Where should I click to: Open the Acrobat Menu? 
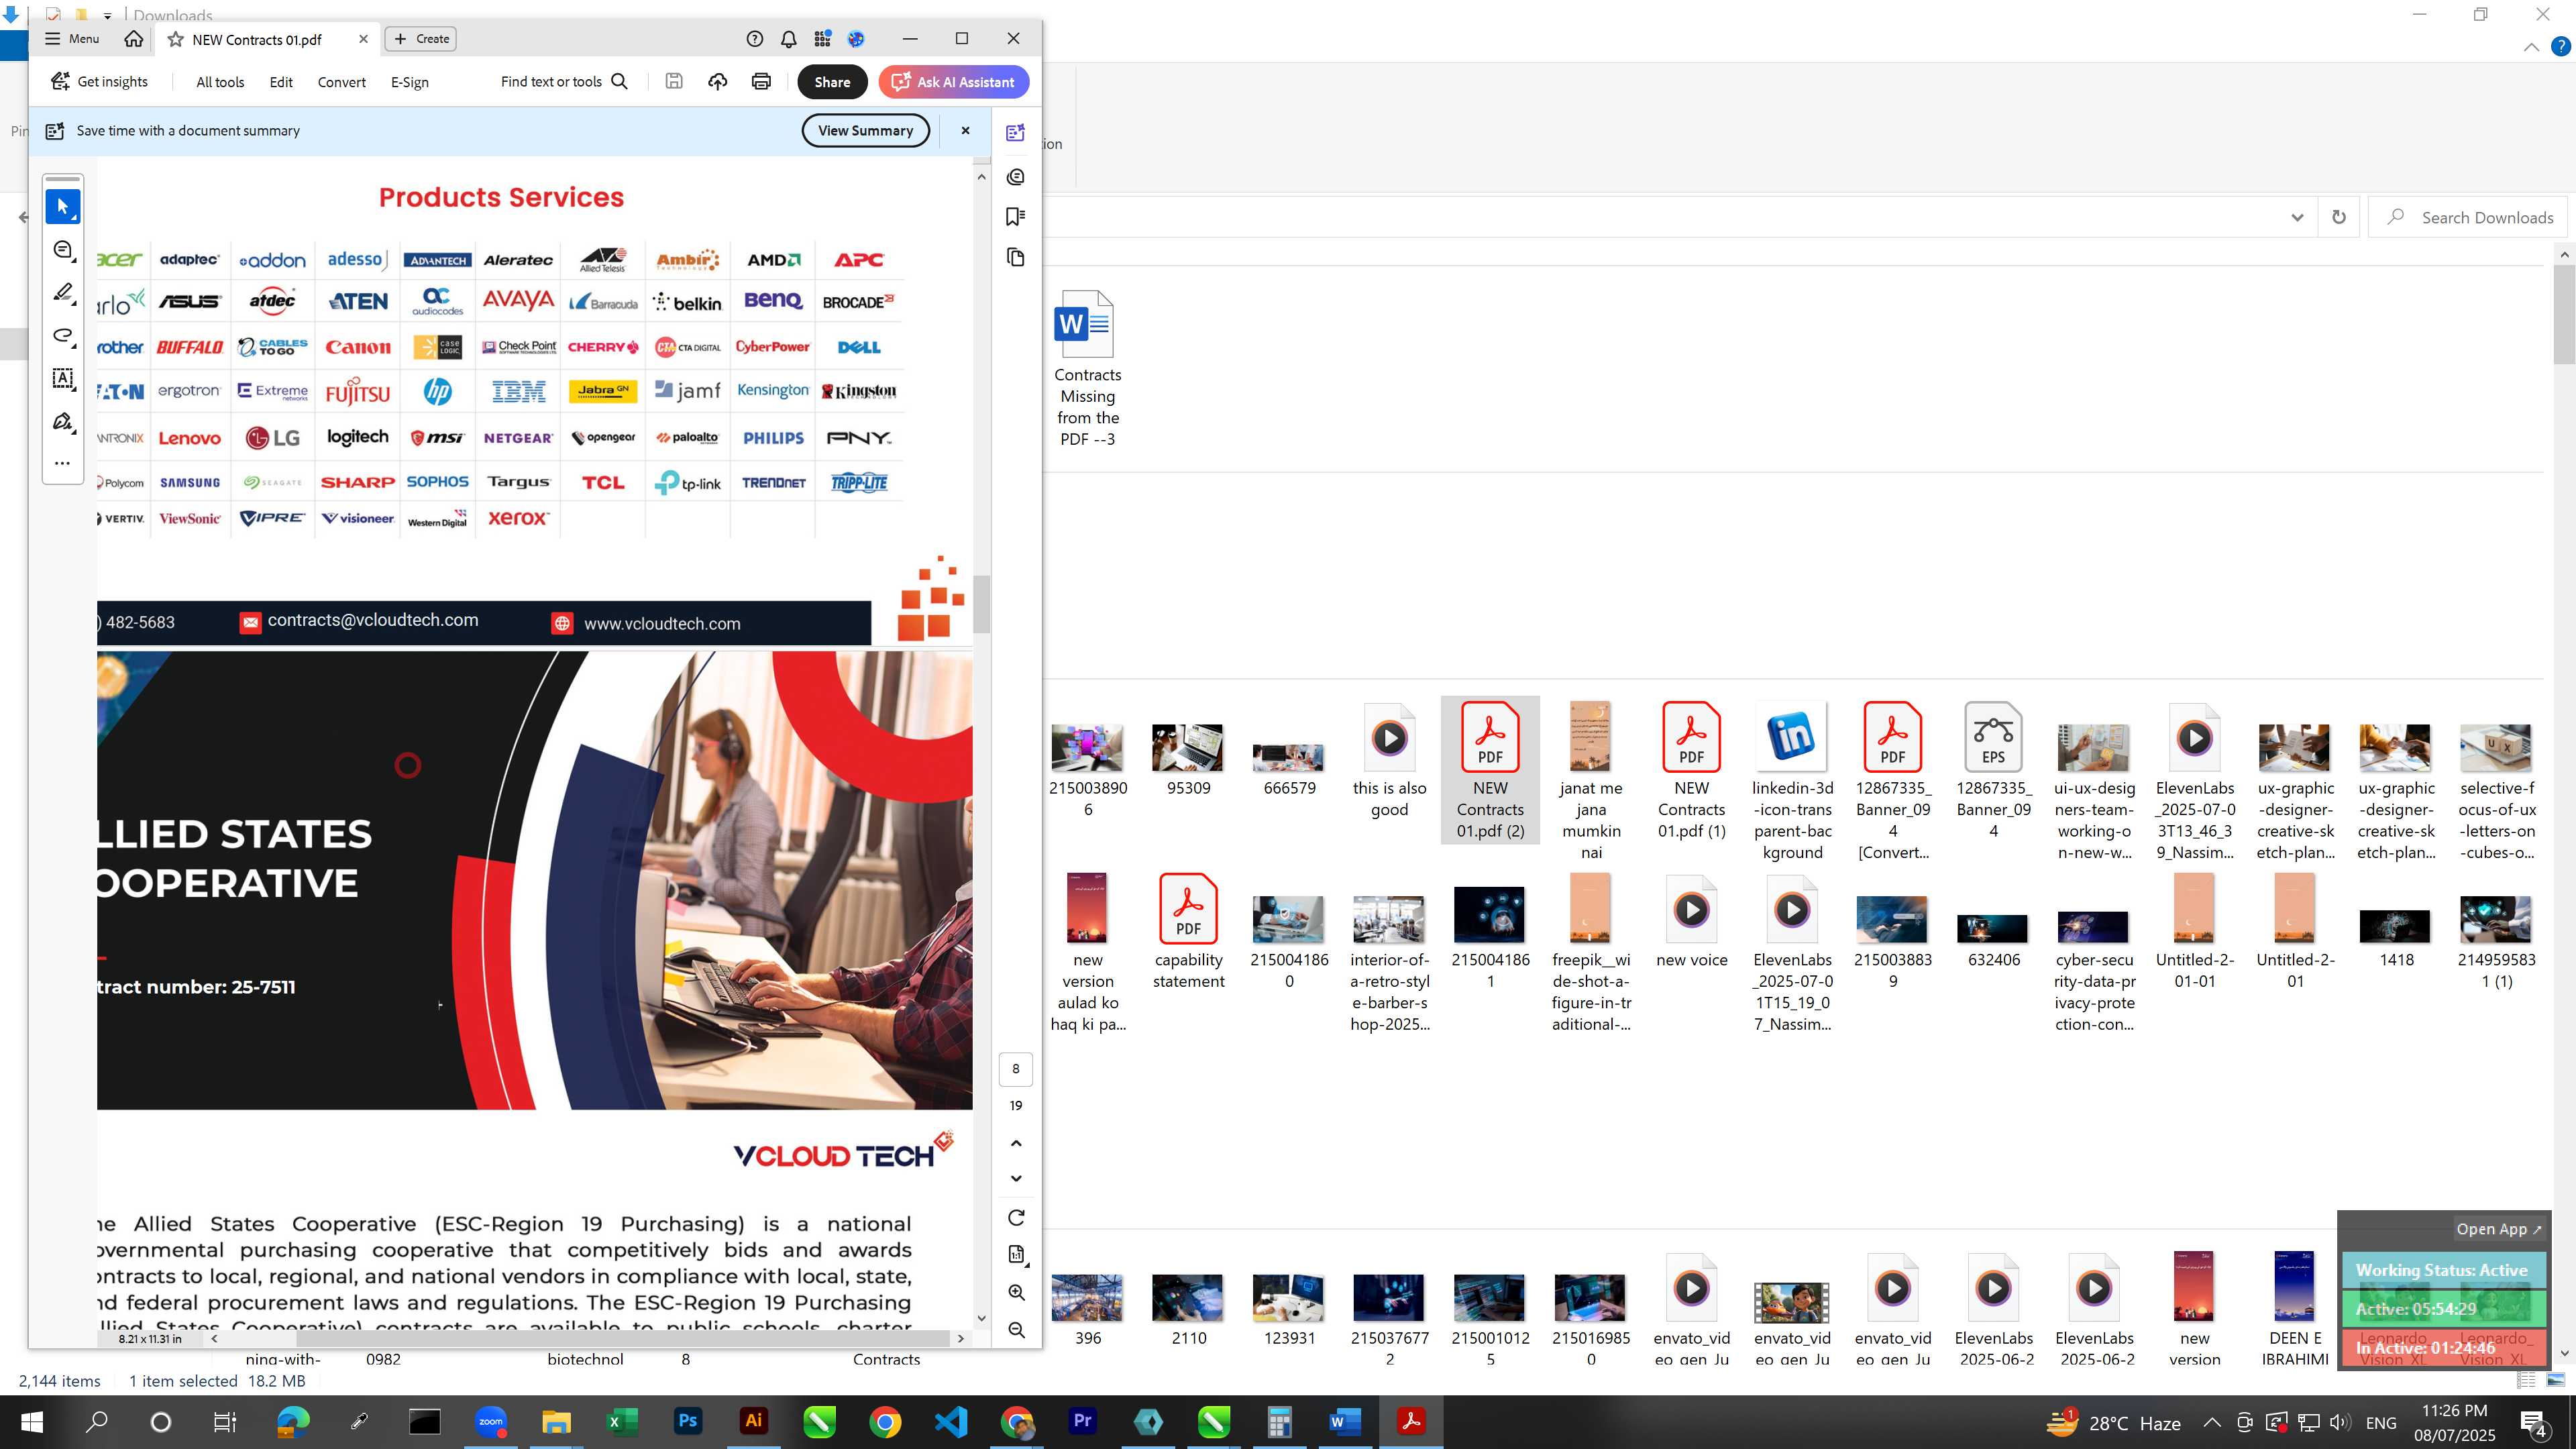[72, 39]
